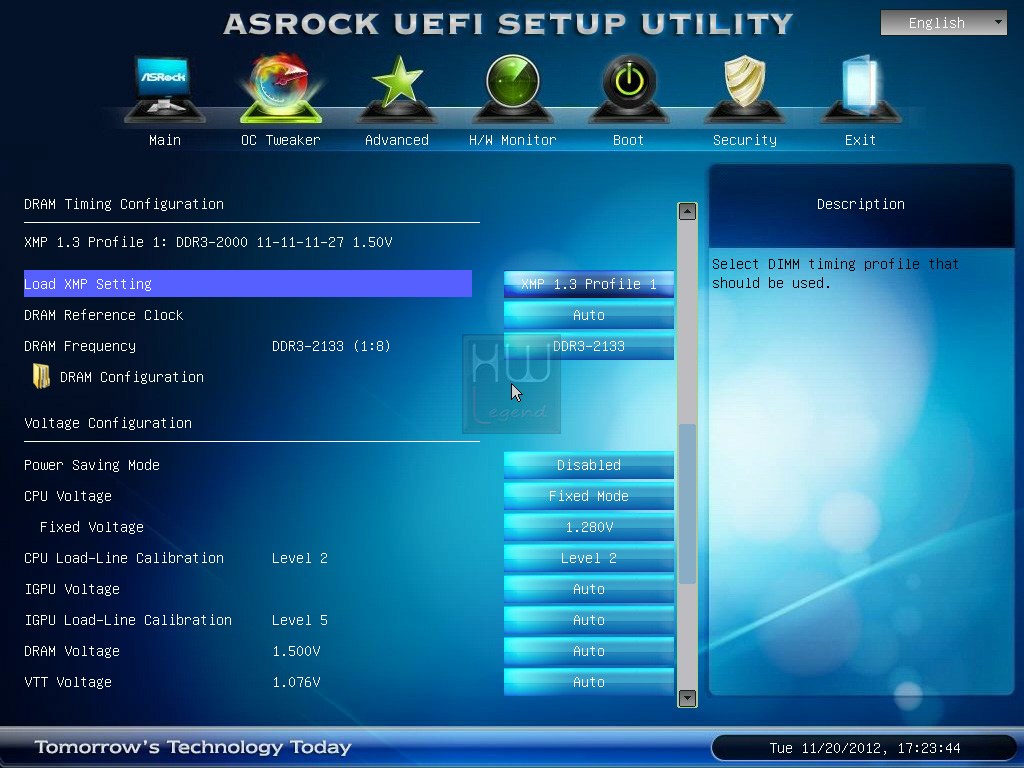Viewport: 1024px width, 768px height.
Task: Change XMP 1.3 Profile 1 value
Action: [x=588, y=284]
